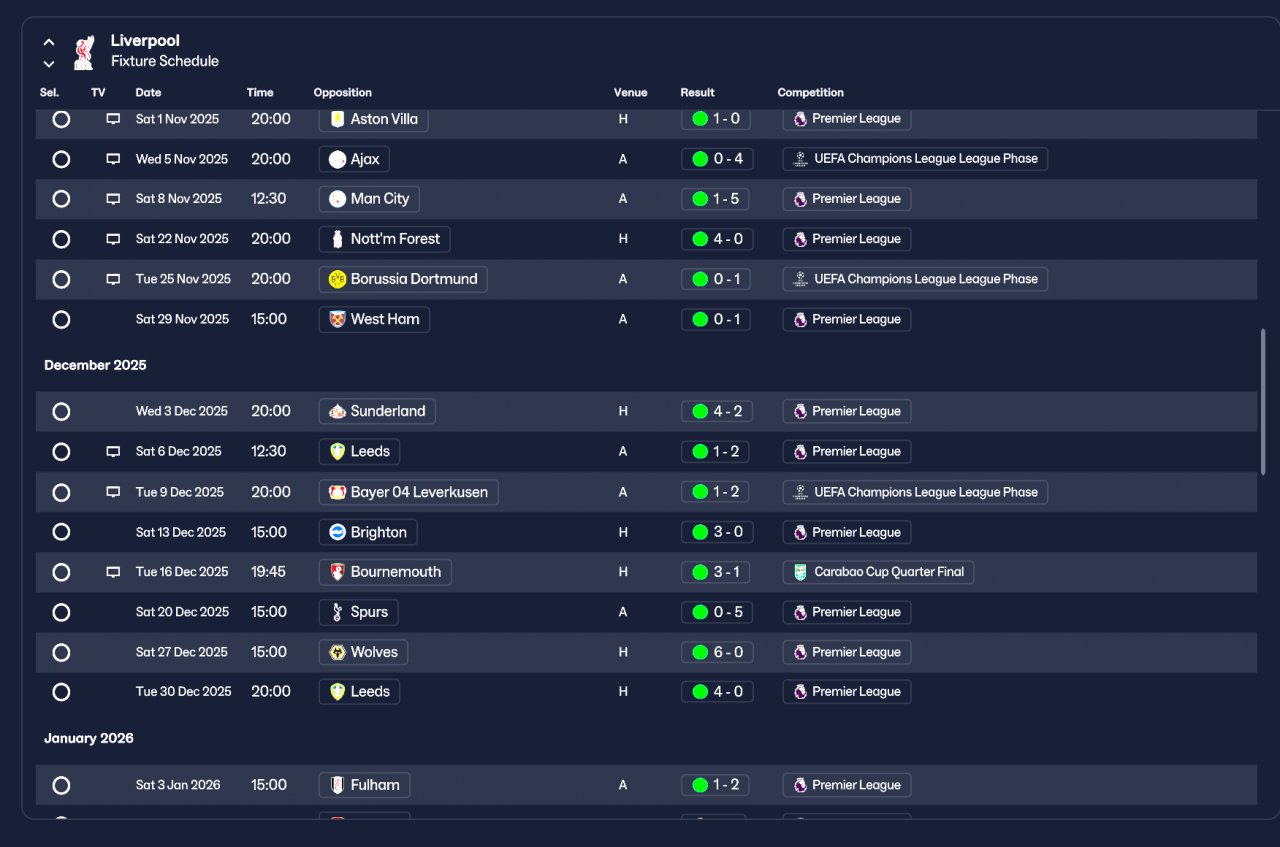The height and width of the screenshot is (847, 1280).
Task: Click the Liverpool club crest icon
Action: coord(84,52)
